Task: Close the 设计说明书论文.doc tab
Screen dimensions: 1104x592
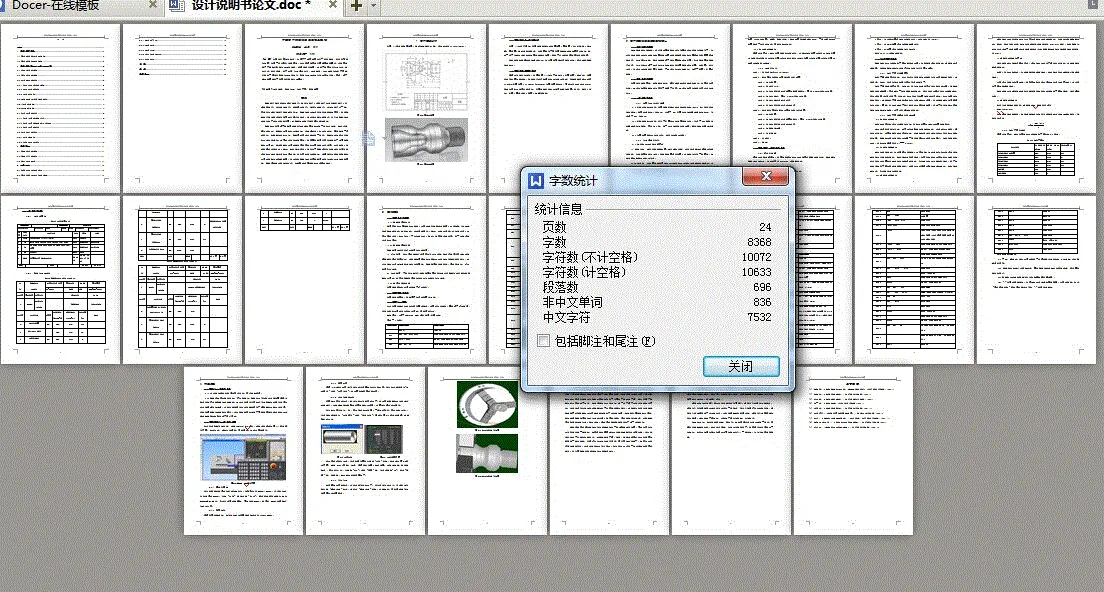Action: pos(333,5)
